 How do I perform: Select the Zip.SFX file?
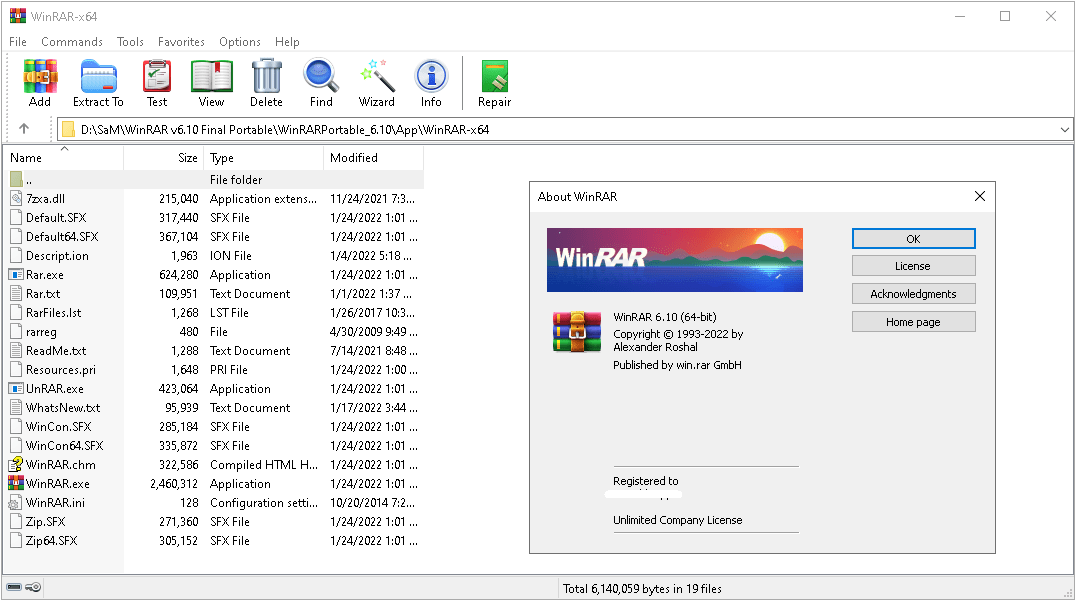(x=45, y=522)
